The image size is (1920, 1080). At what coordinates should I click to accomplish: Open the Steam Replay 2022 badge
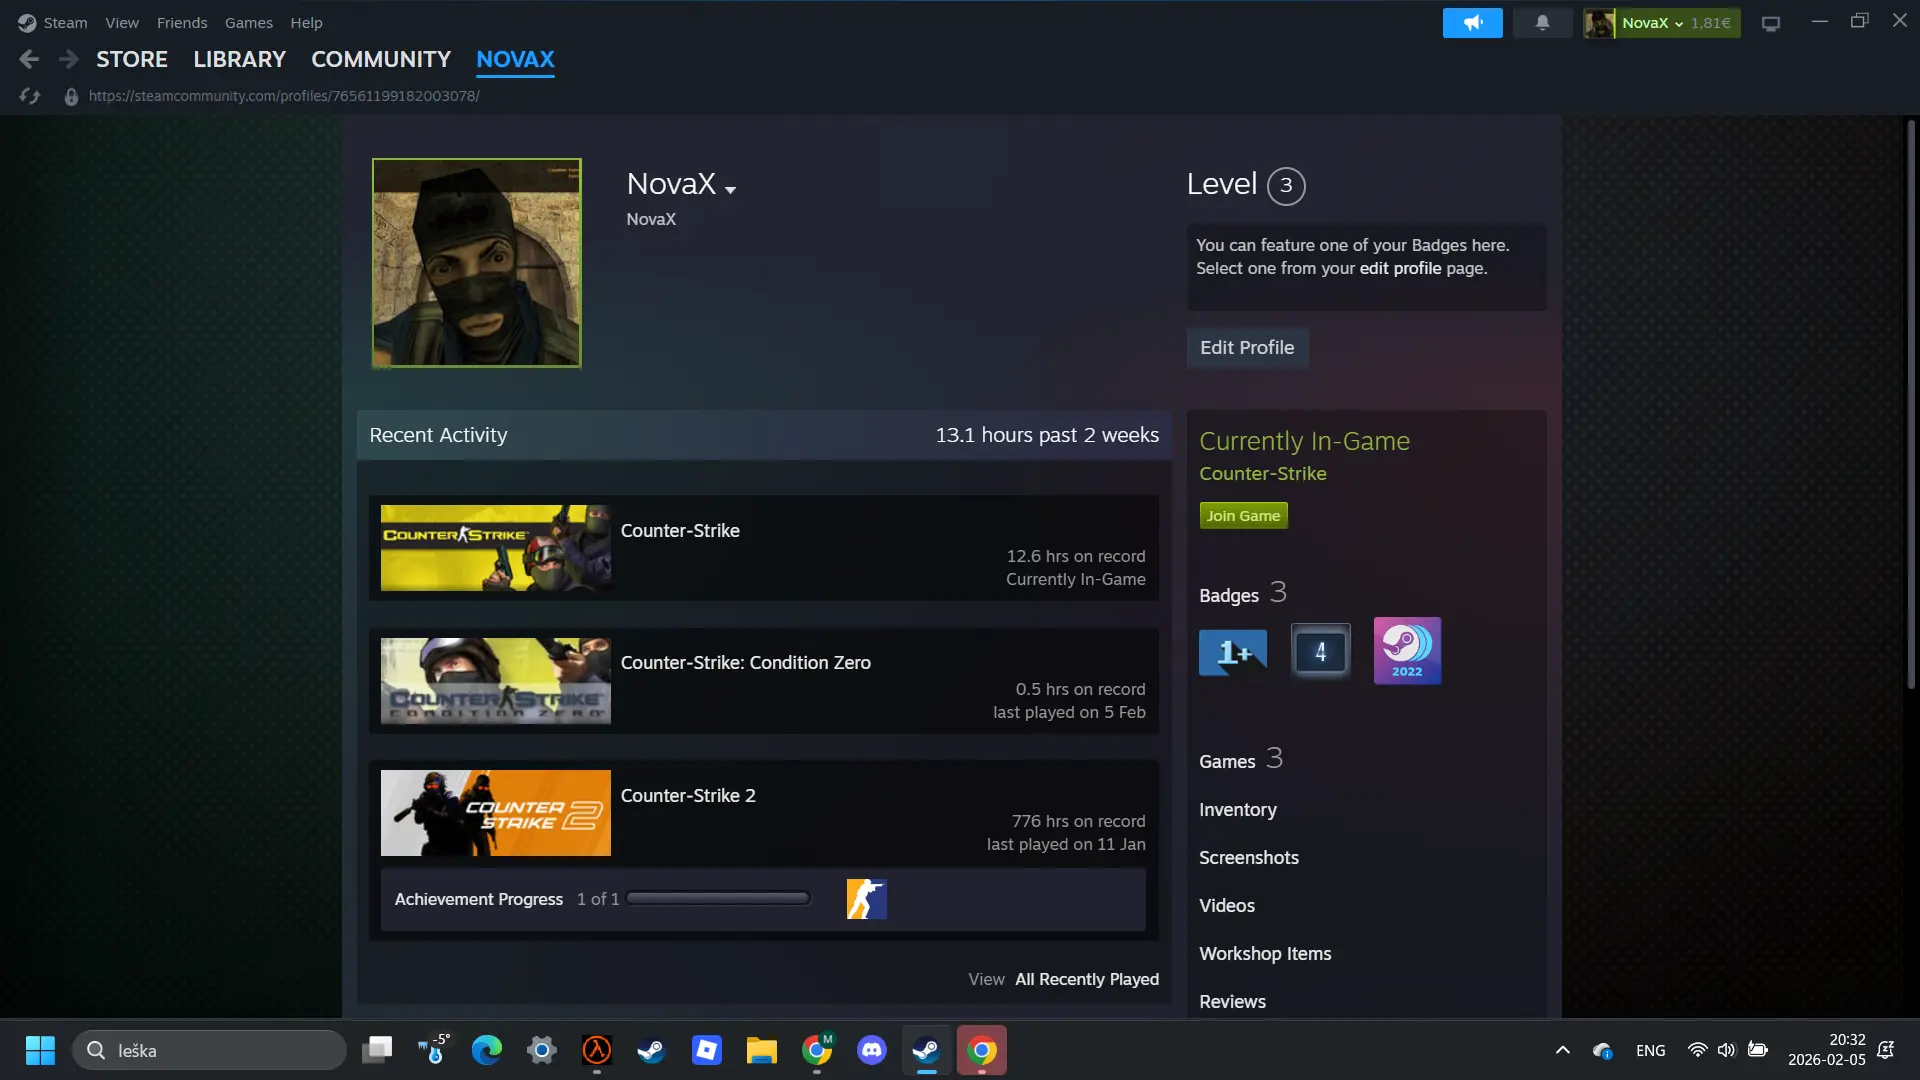[x=1407, y=651]
